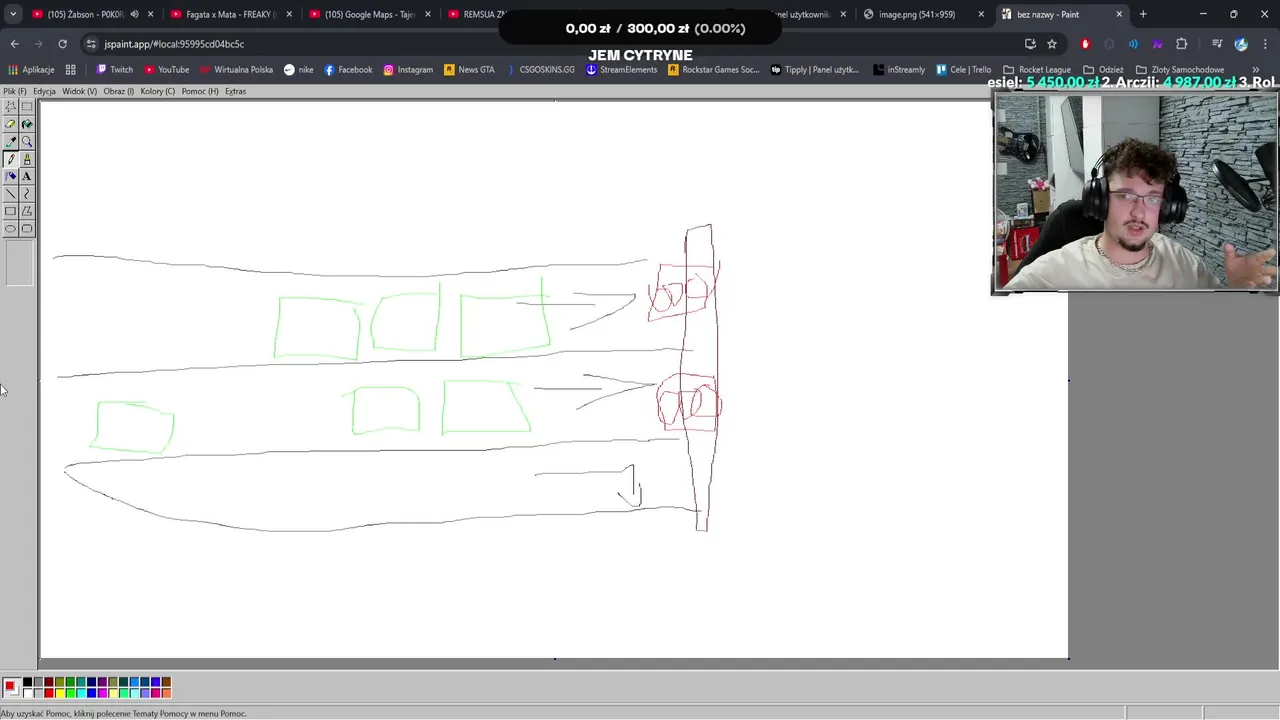Select the Eraser tool

[10, 124]
